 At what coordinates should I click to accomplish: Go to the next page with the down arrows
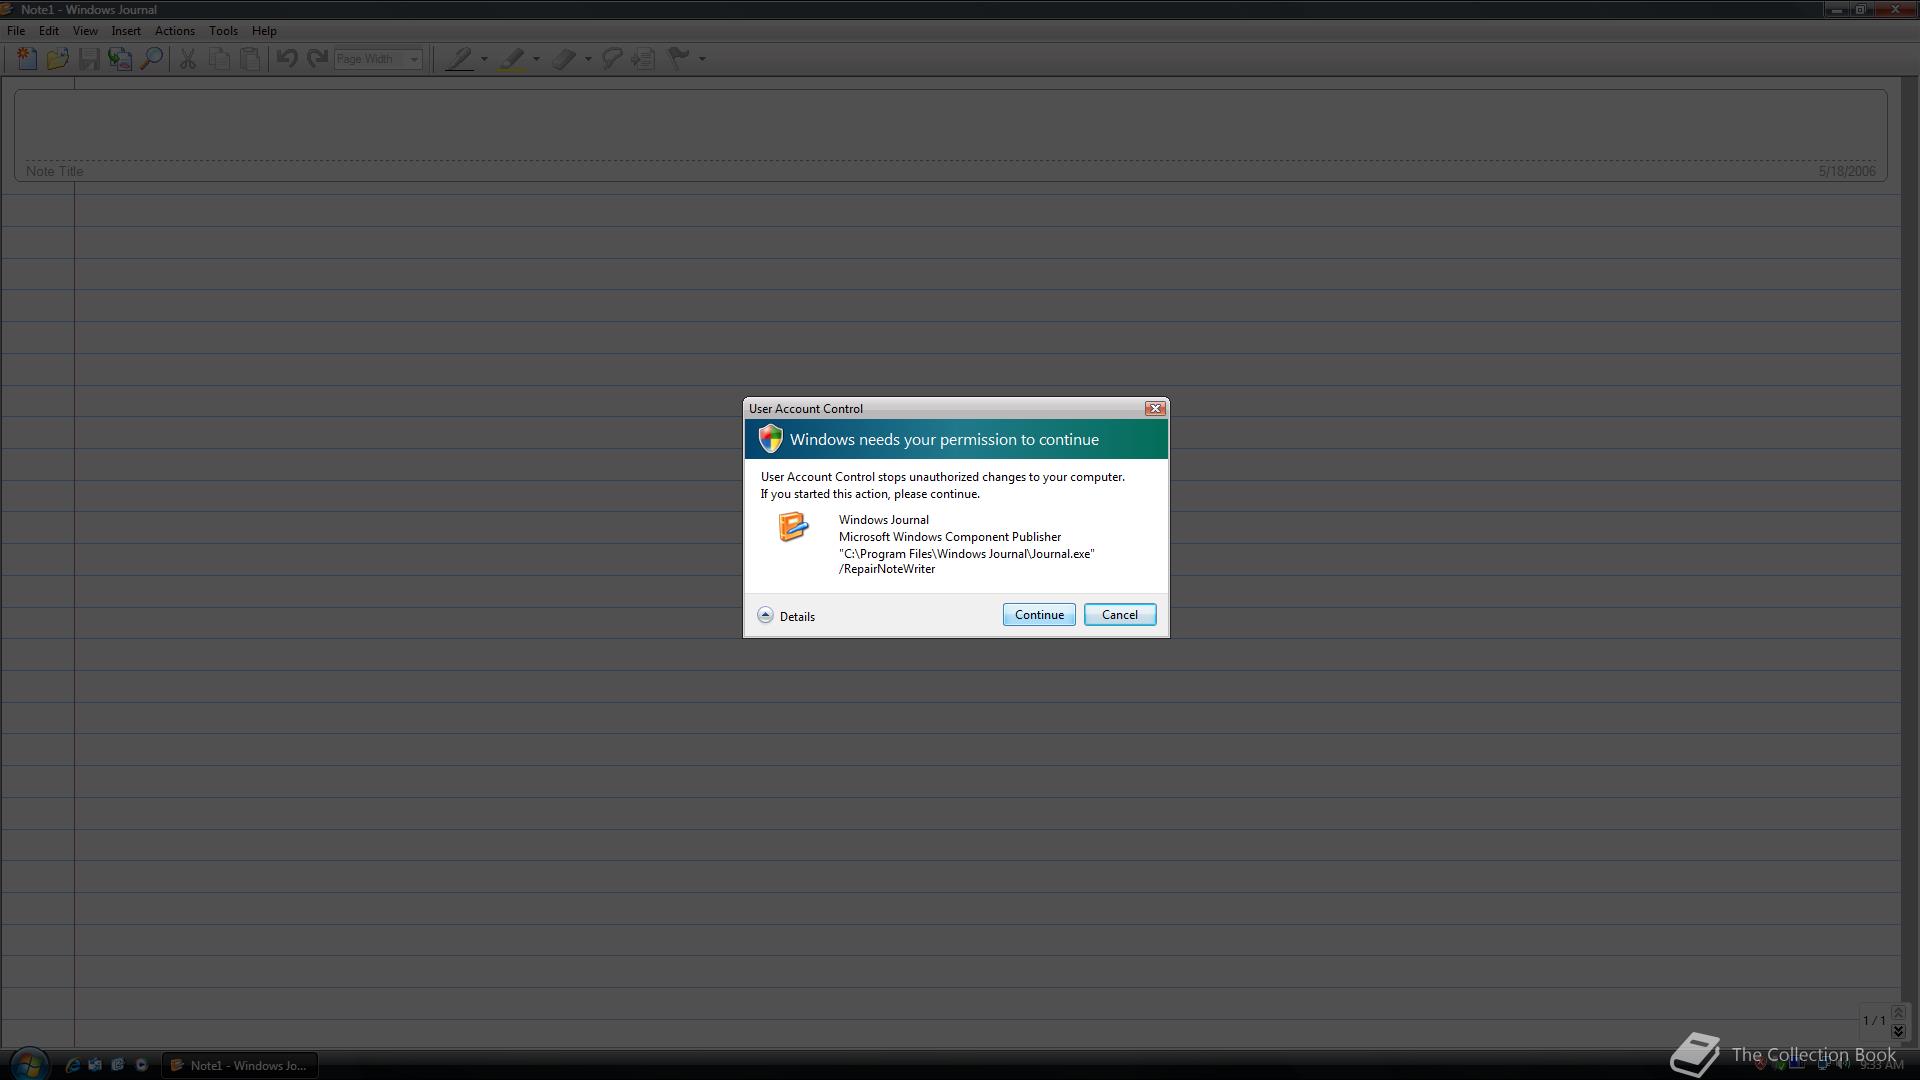click(x=1898, y=1031)
